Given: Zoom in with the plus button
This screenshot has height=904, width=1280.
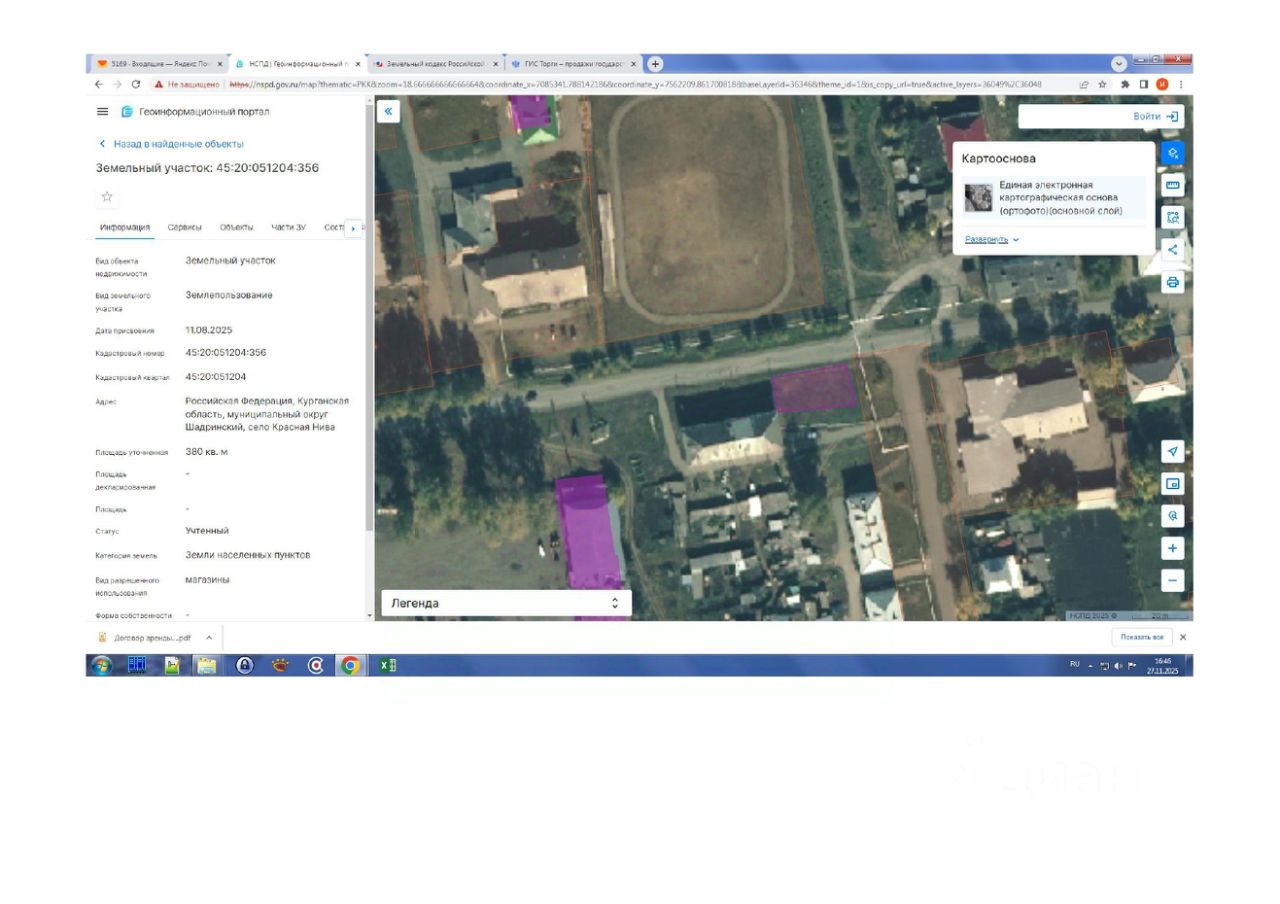Looking at the screenshot, I should click(1173, 548).
